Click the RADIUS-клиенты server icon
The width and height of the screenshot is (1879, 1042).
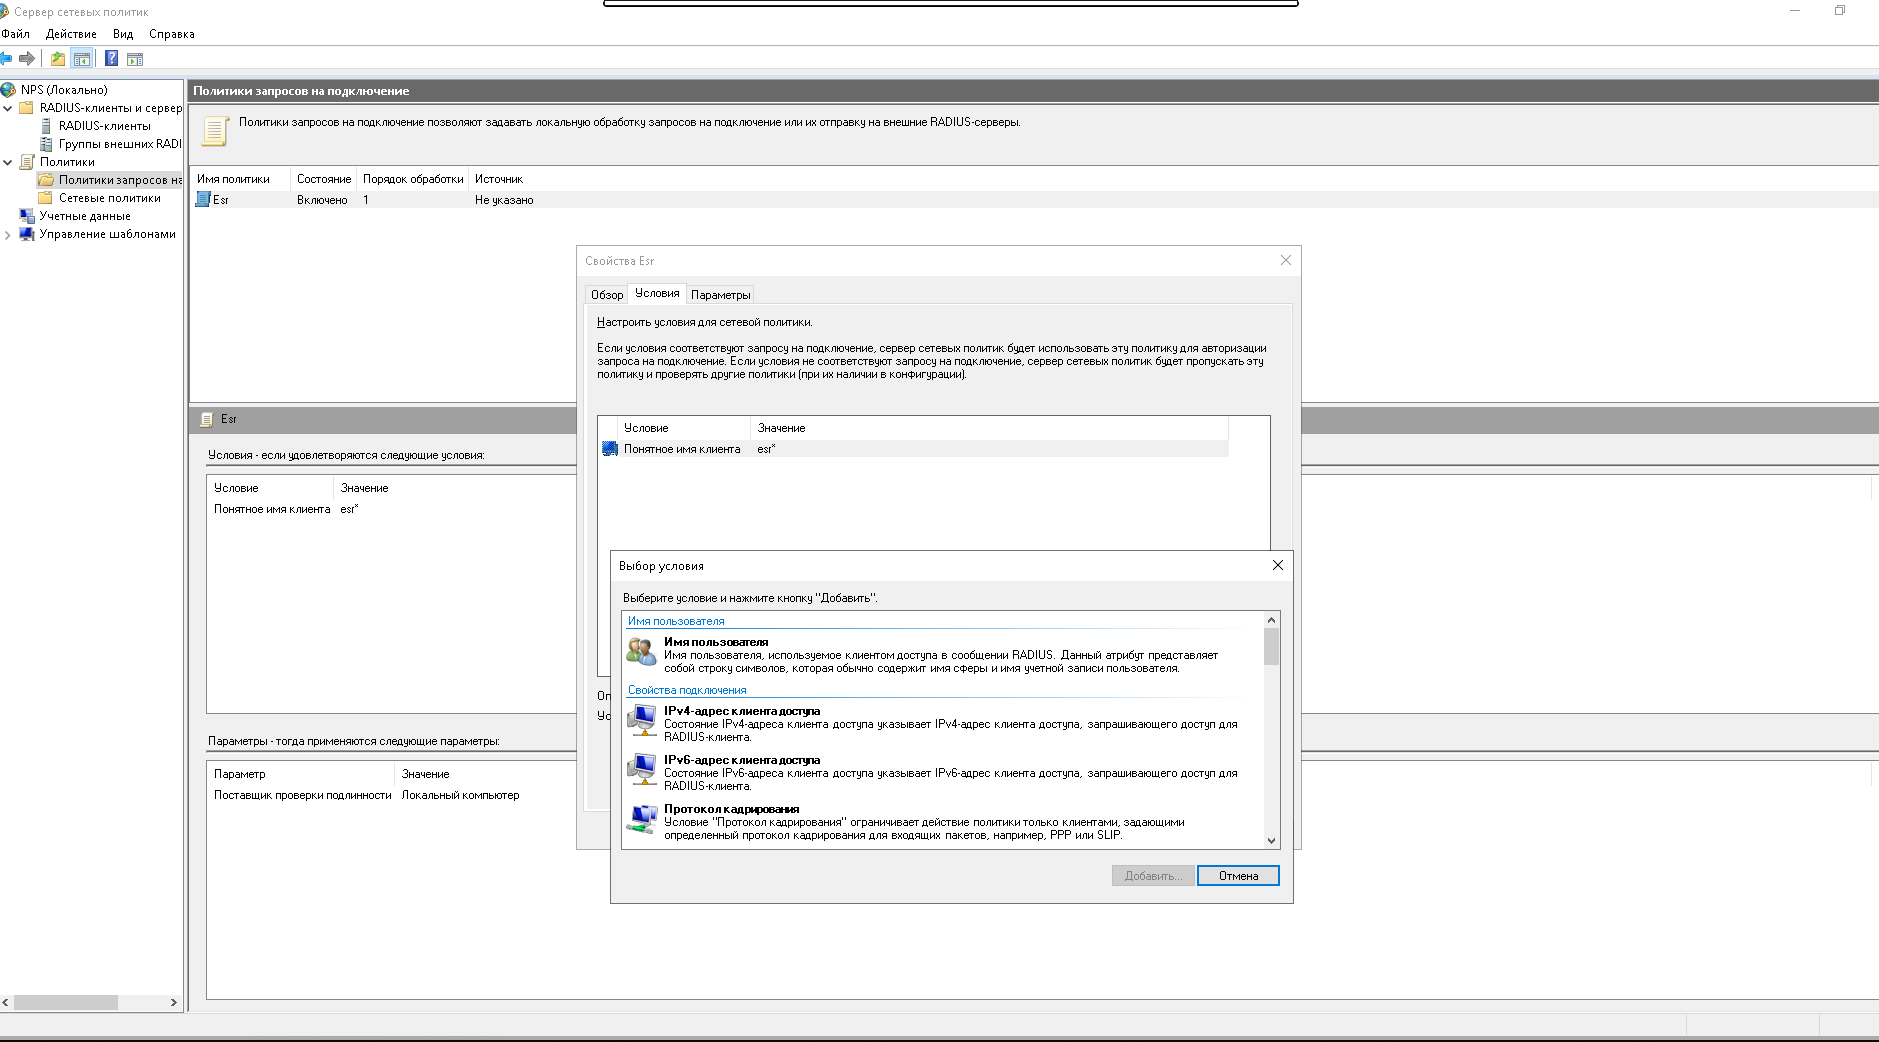(46, 126)
